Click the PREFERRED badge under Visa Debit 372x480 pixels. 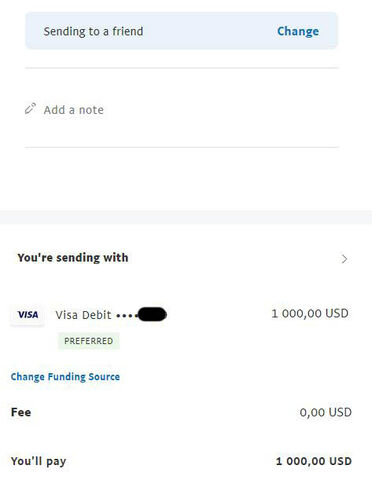pyautogui.click(x=89, y=341)
